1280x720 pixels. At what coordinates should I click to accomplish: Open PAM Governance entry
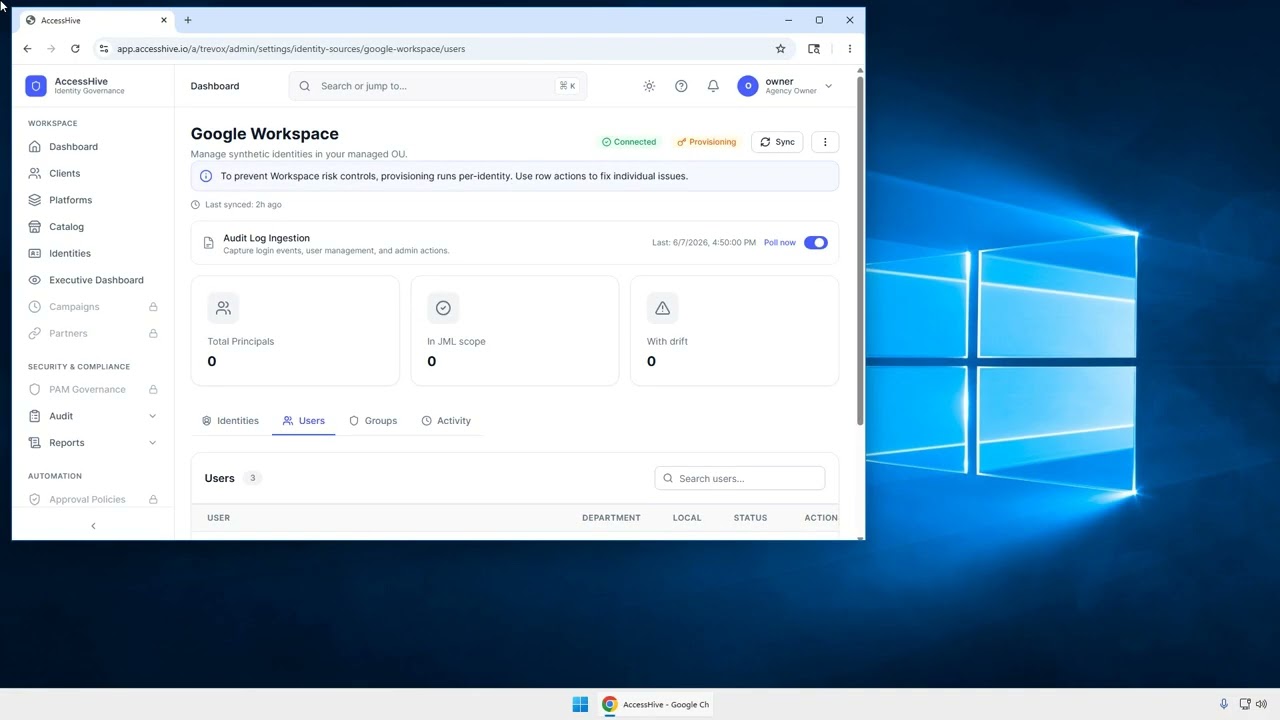(x=92, y=389)
